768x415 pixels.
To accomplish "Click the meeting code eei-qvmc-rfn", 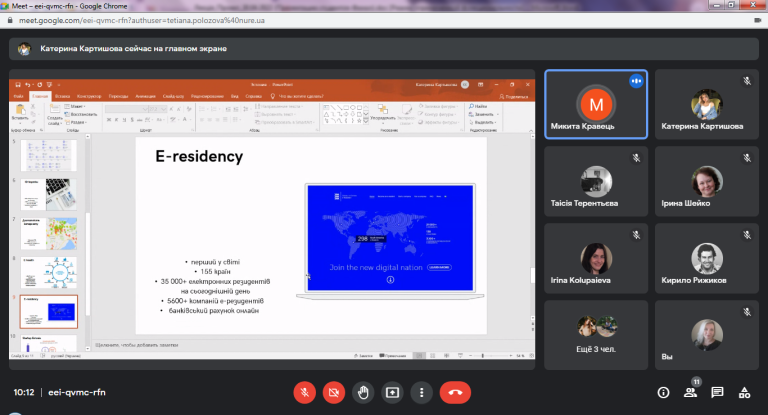I will pyautogui.click(x=77, y=392).
